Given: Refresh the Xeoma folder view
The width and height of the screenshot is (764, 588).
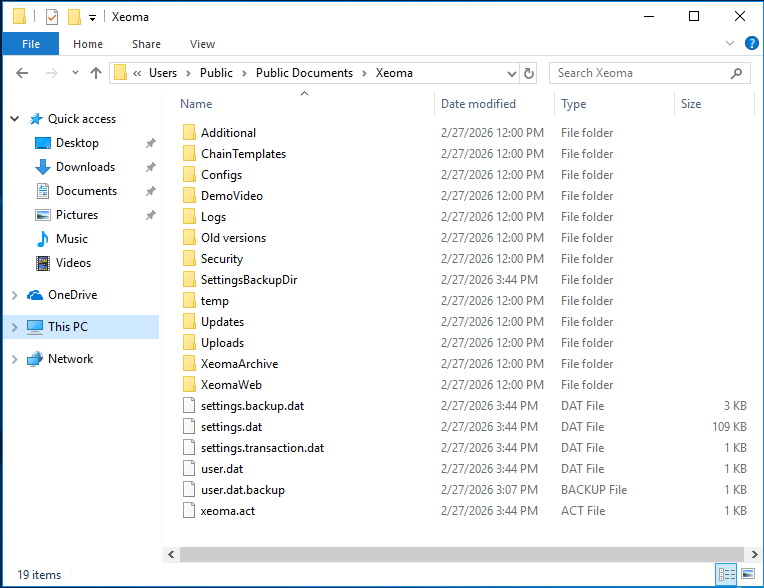Looking at the screenshot, I should click(x=529, y=74).
